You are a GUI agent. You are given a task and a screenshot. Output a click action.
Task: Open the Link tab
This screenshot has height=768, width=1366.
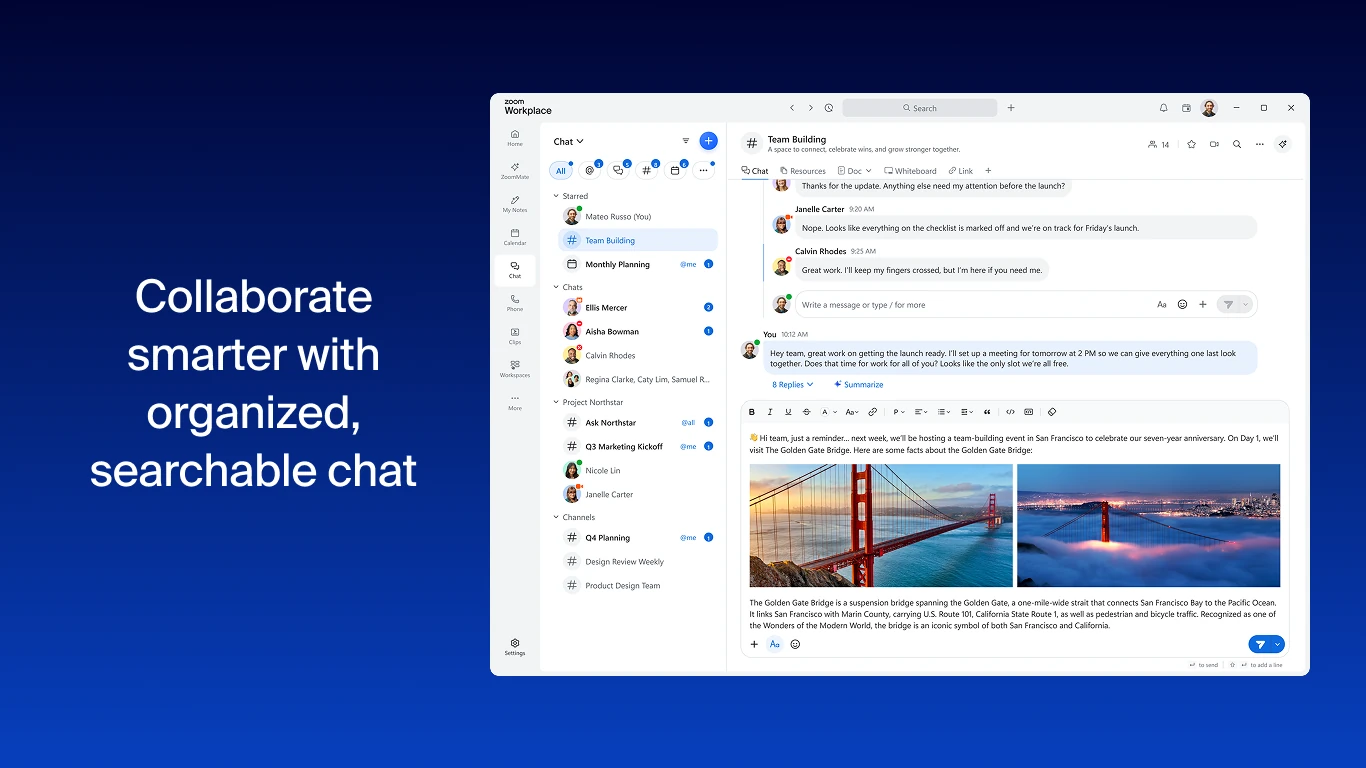[960, 171]
